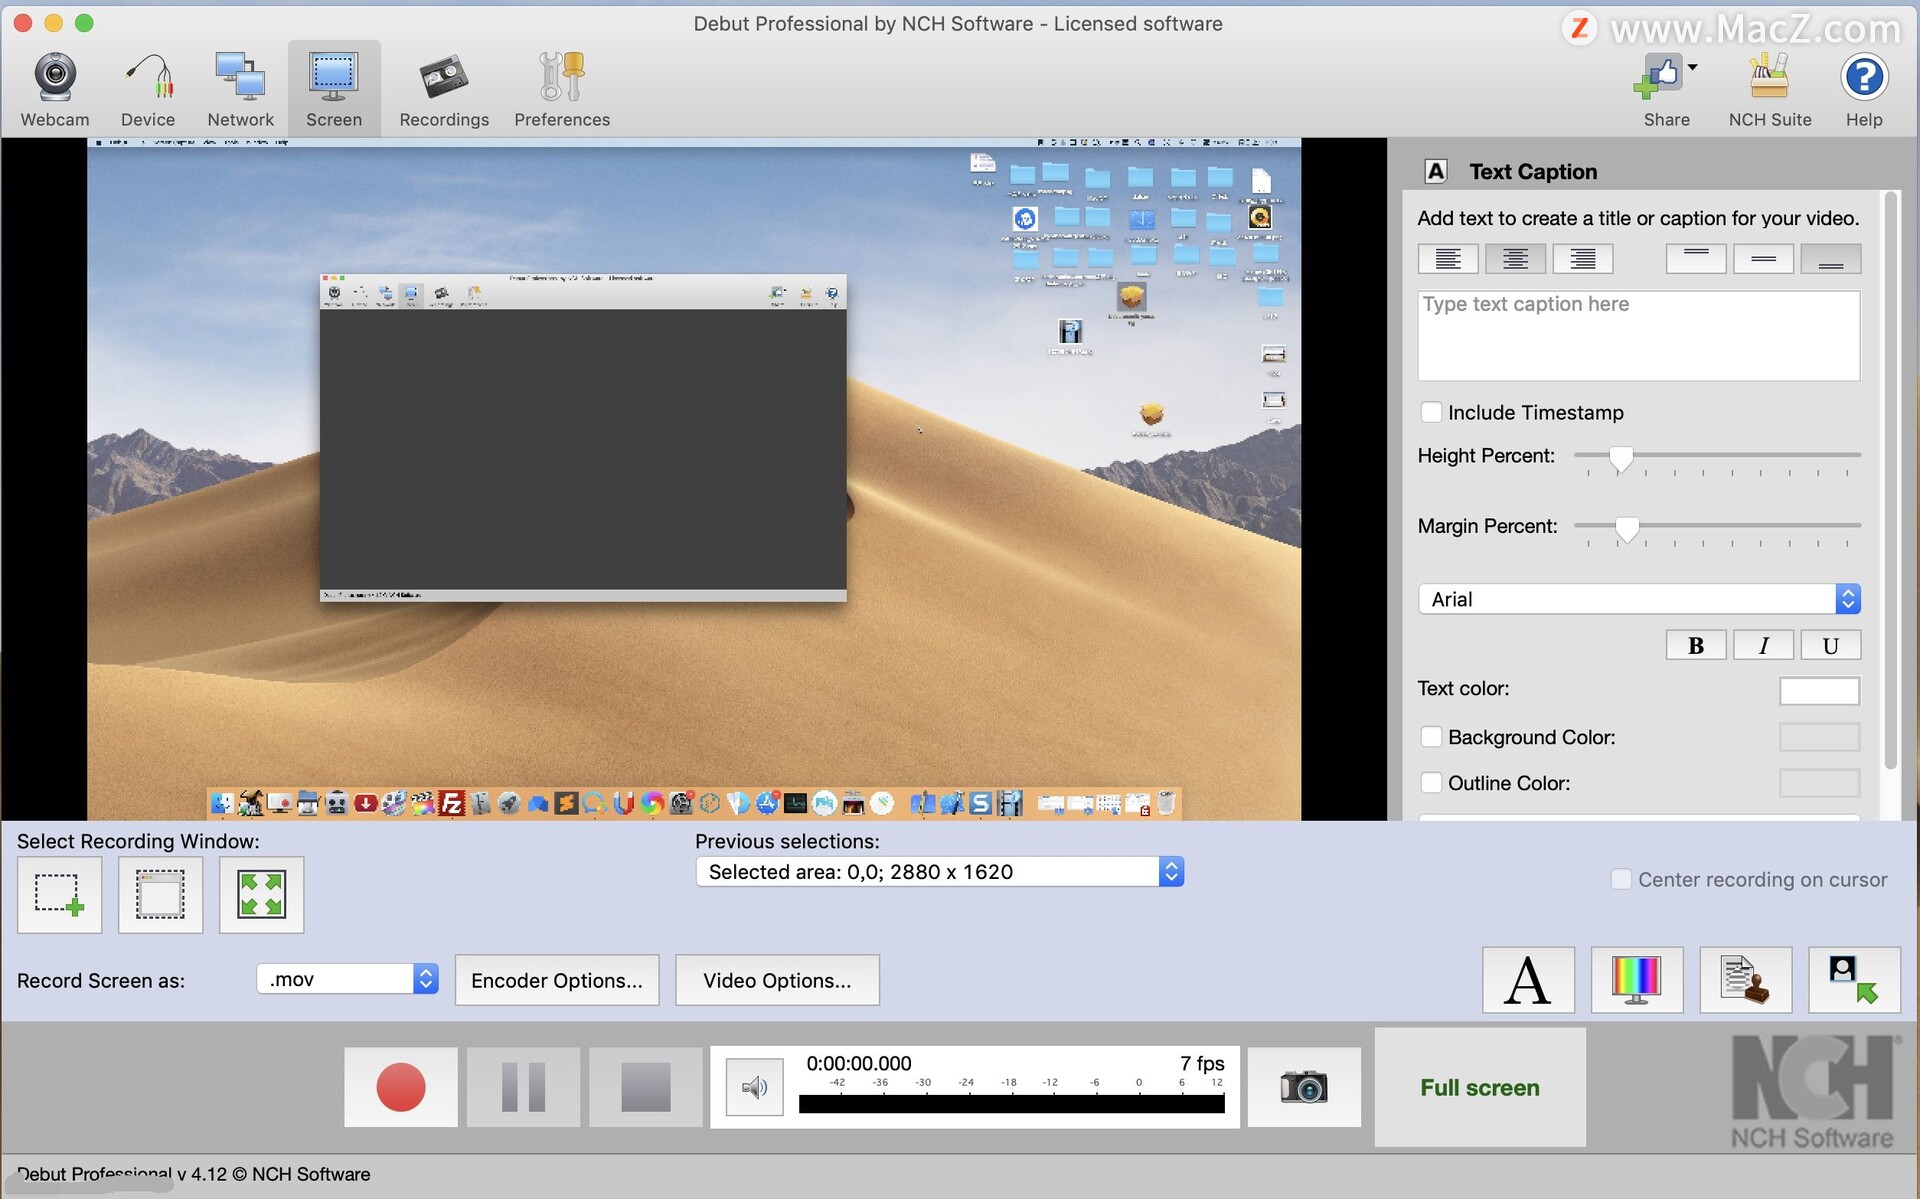Viewport: 1920px width, 1199px height.
Task: Open the .mov format dropdown
Action: click(x=347, y=979)
